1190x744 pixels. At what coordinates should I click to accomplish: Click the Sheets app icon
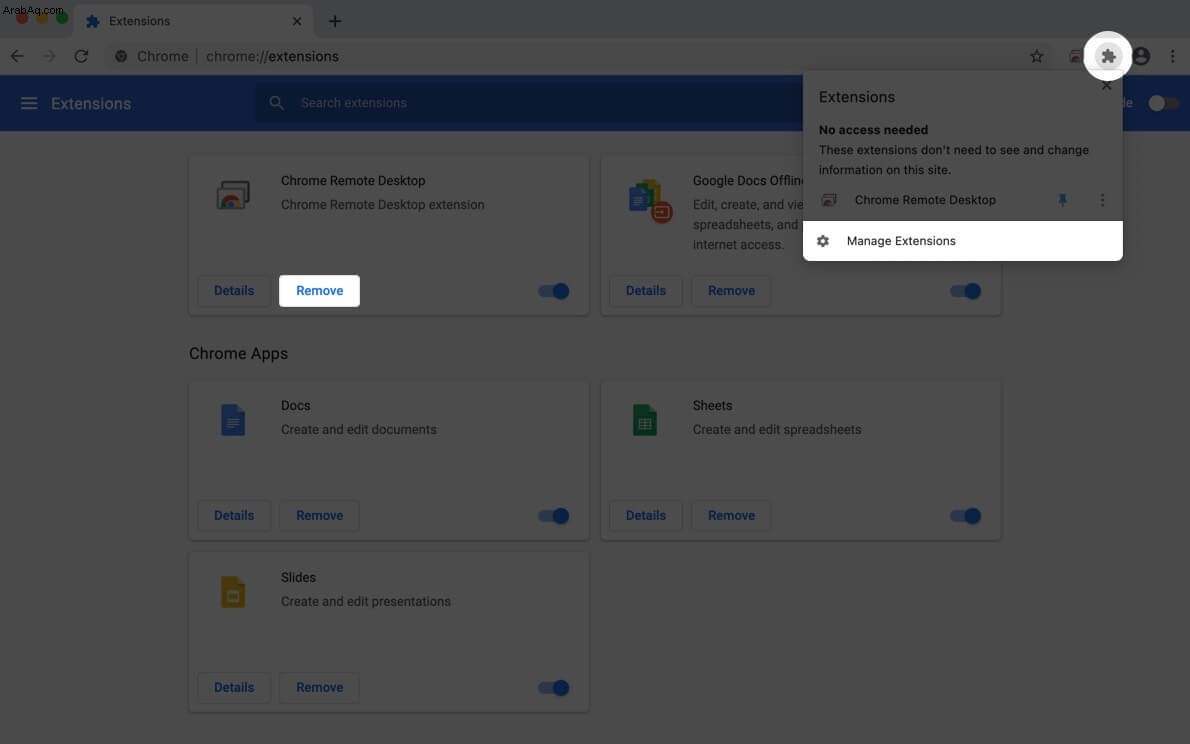pyautogui.click(x=644, y=420)
